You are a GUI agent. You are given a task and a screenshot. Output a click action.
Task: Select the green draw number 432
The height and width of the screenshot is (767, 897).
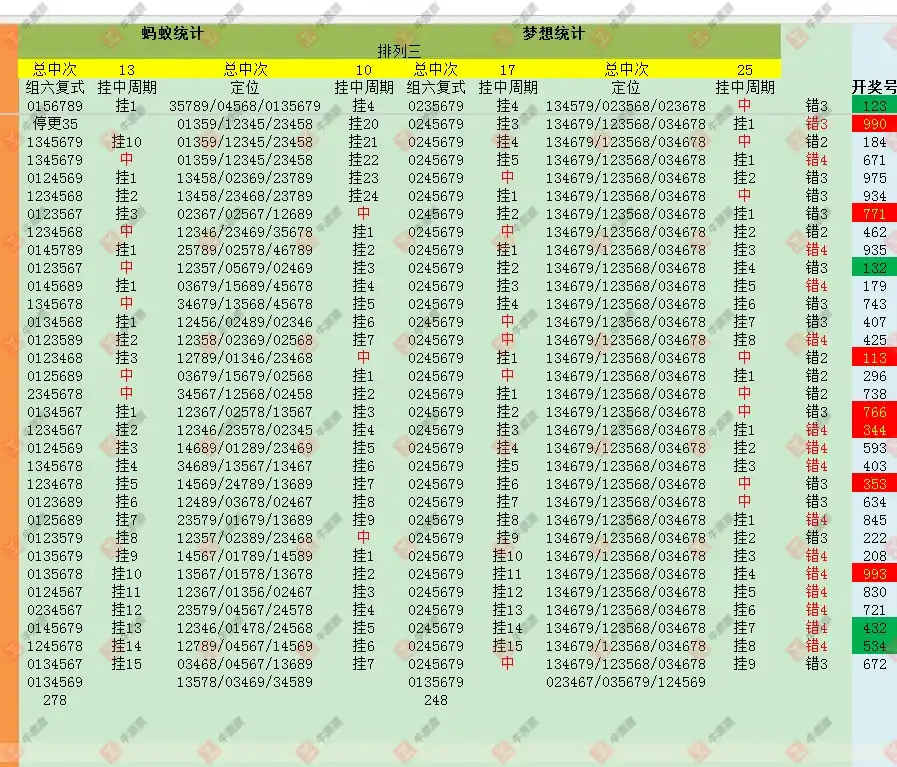874,628
